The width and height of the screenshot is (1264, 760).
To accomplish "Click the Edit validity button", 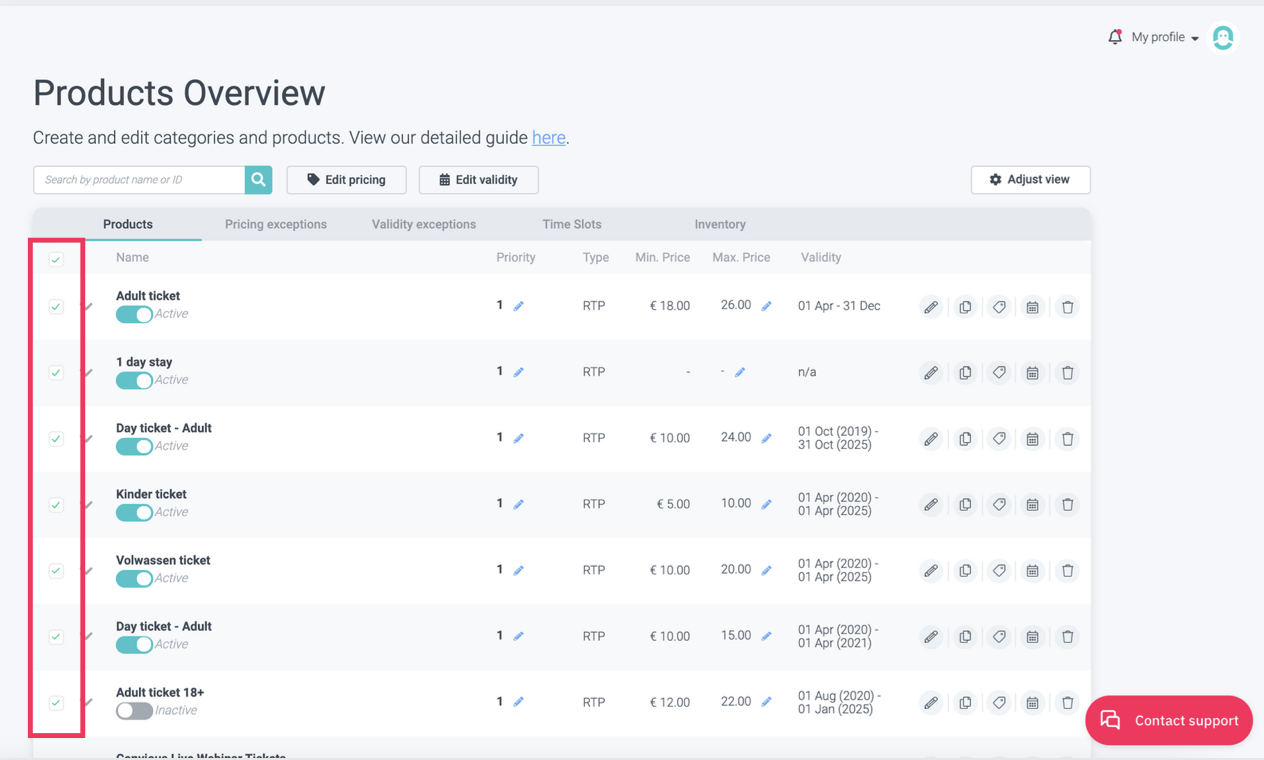I will [478, 180].
